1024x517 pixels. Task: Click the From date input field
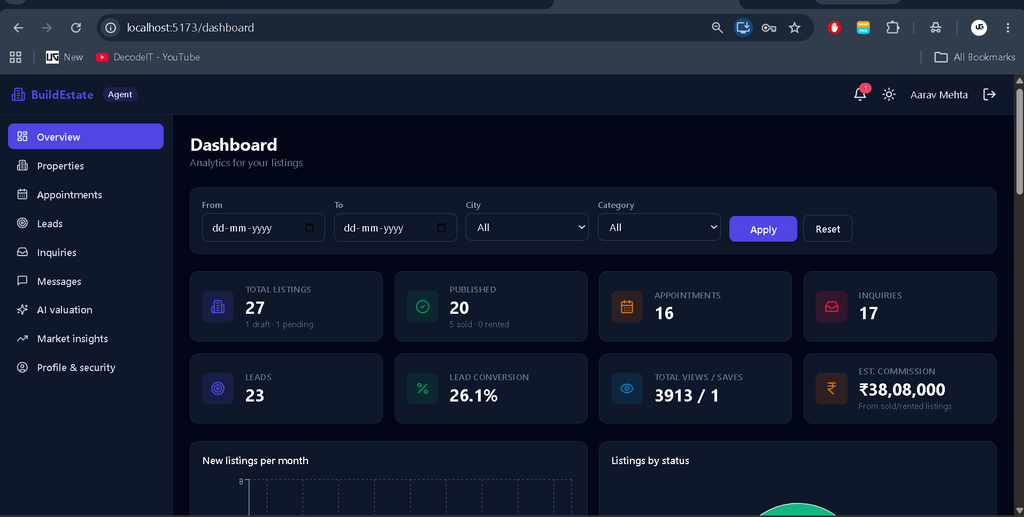click(x=263, y=228)
